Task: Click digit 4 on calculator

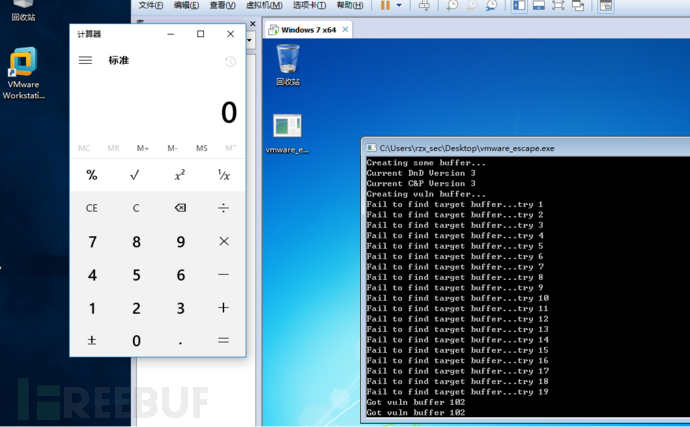Action: [x=92, y=275]
